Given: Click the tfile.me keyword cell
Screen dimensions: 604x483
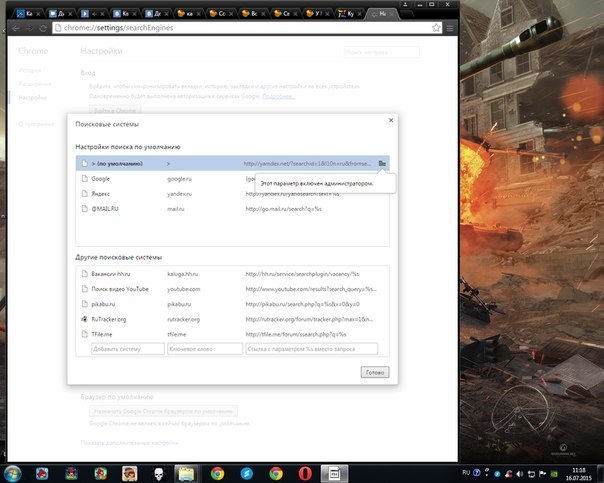Looking at the screenshot, I should click(x=176, y=334).
